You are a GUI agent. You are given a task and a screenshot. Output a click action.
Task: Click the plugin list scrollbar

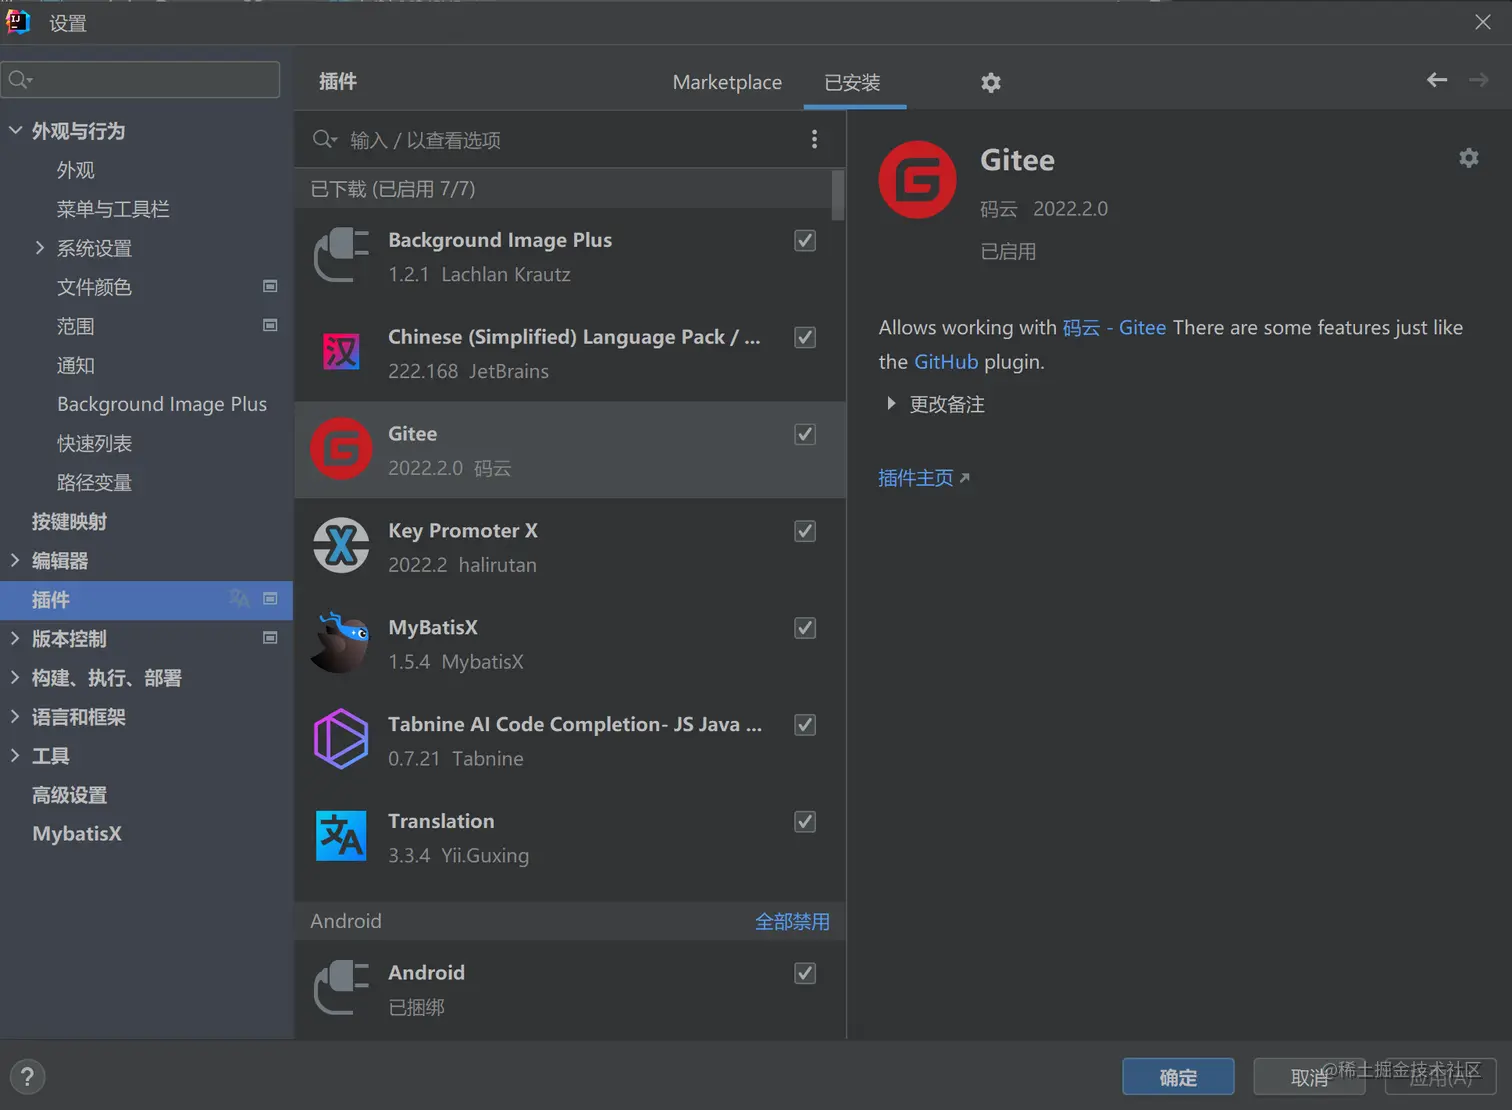coord(838,194)
